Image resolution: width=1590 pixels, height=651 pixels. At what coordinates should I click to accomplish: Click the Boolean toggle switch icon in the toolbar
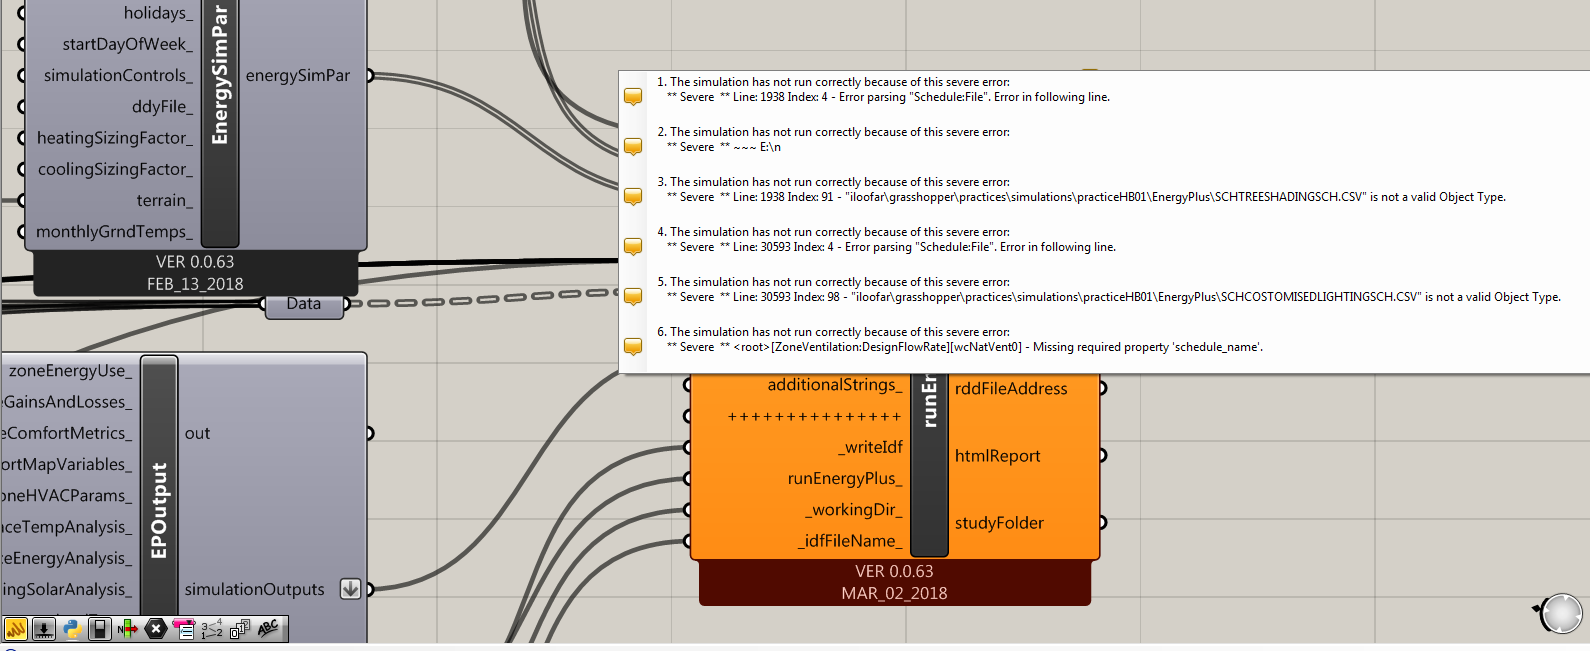click(x=100, y=629)
